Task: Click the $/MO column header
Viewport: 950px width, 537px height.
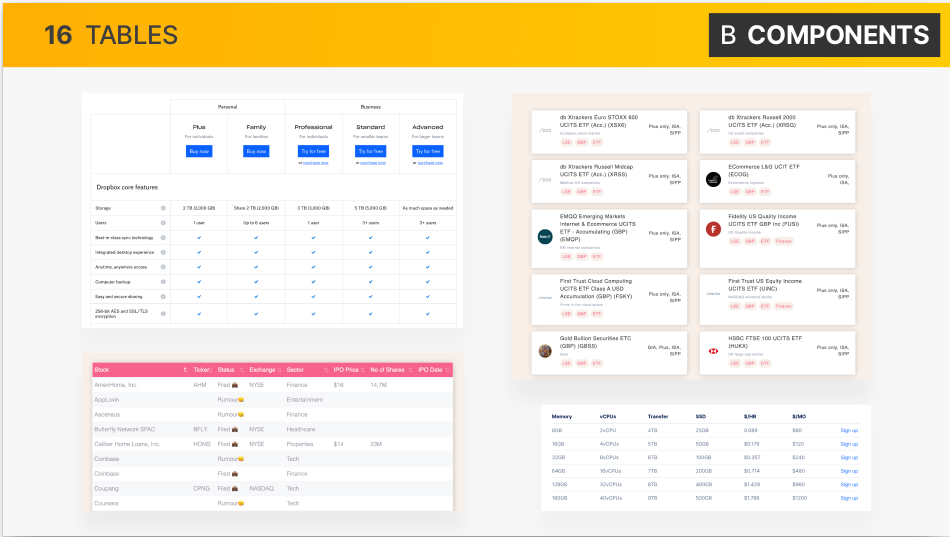Action: [799, 416]
